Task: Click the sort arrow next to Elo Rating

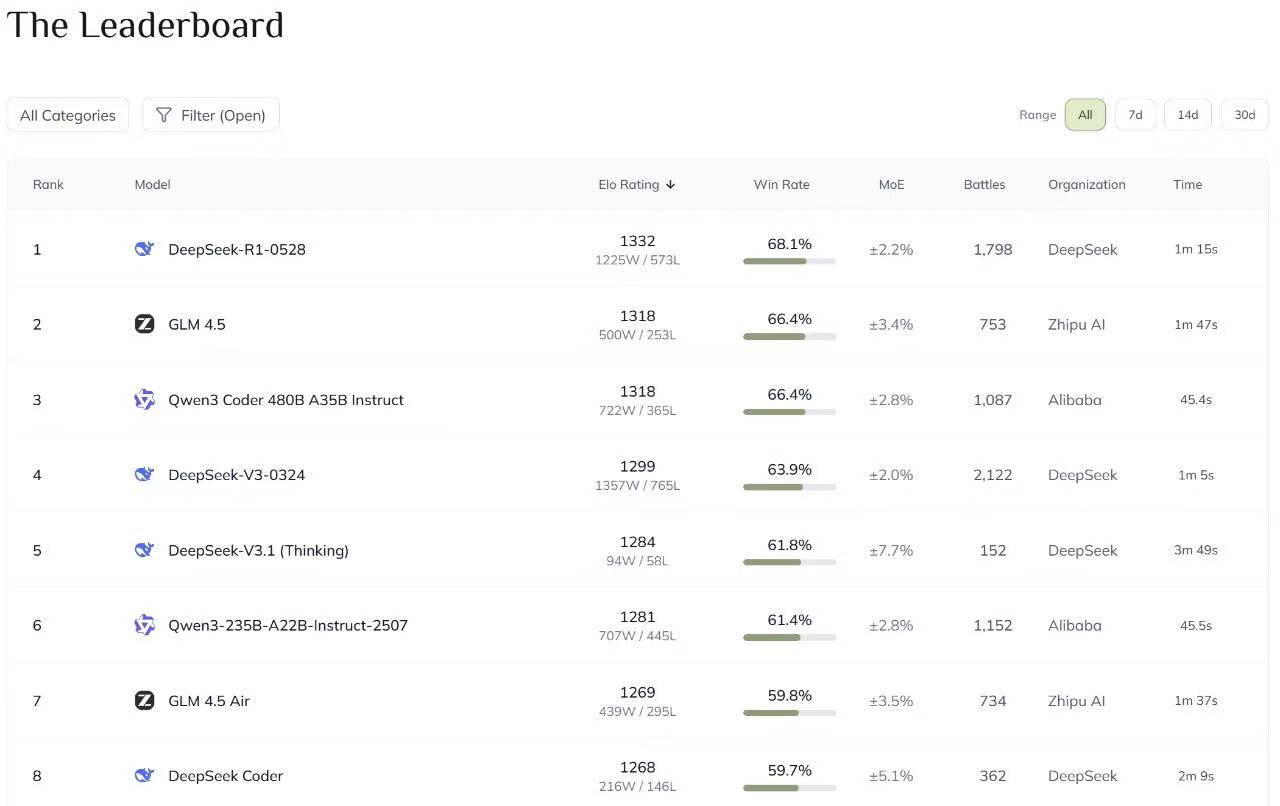Action: [671, 184]
